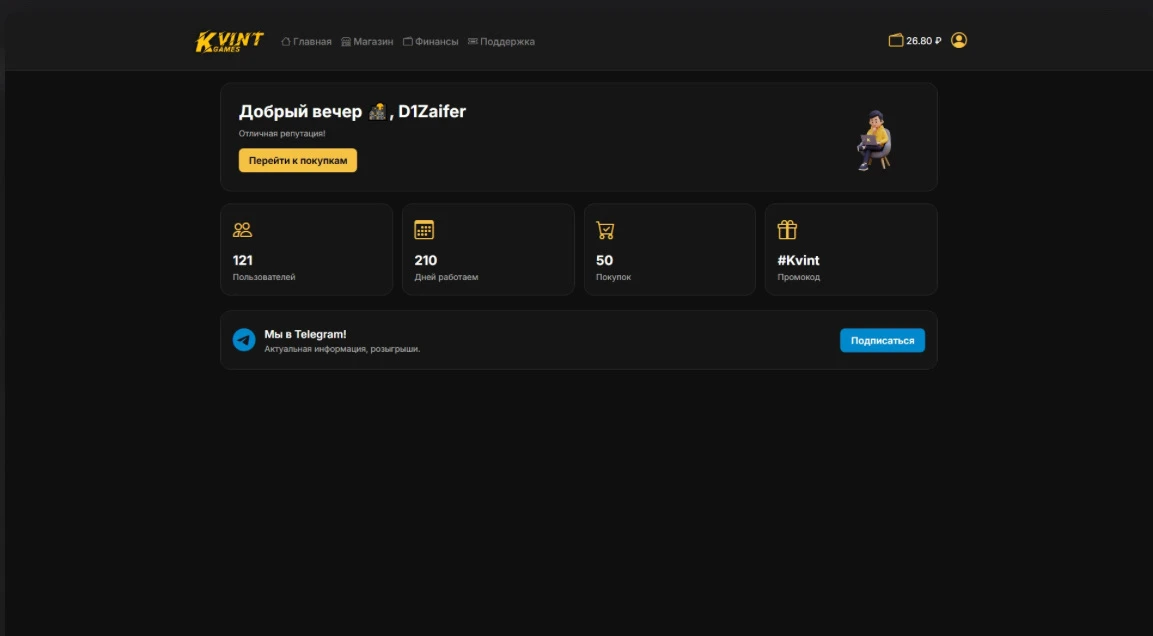The height and width of the screenshot is (636, 1153).
Task: Select the 210 Дней работаем card
Action: tap(488, 250)
